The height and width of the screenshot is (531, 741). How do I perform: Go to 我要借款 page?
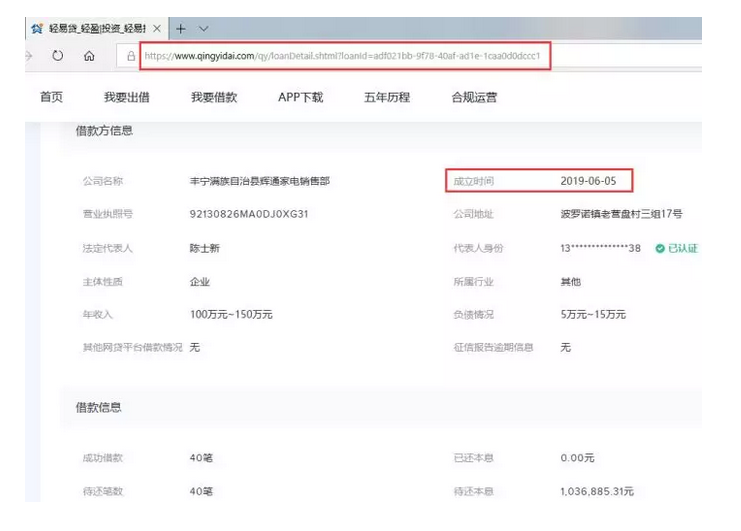coord(214,97)
